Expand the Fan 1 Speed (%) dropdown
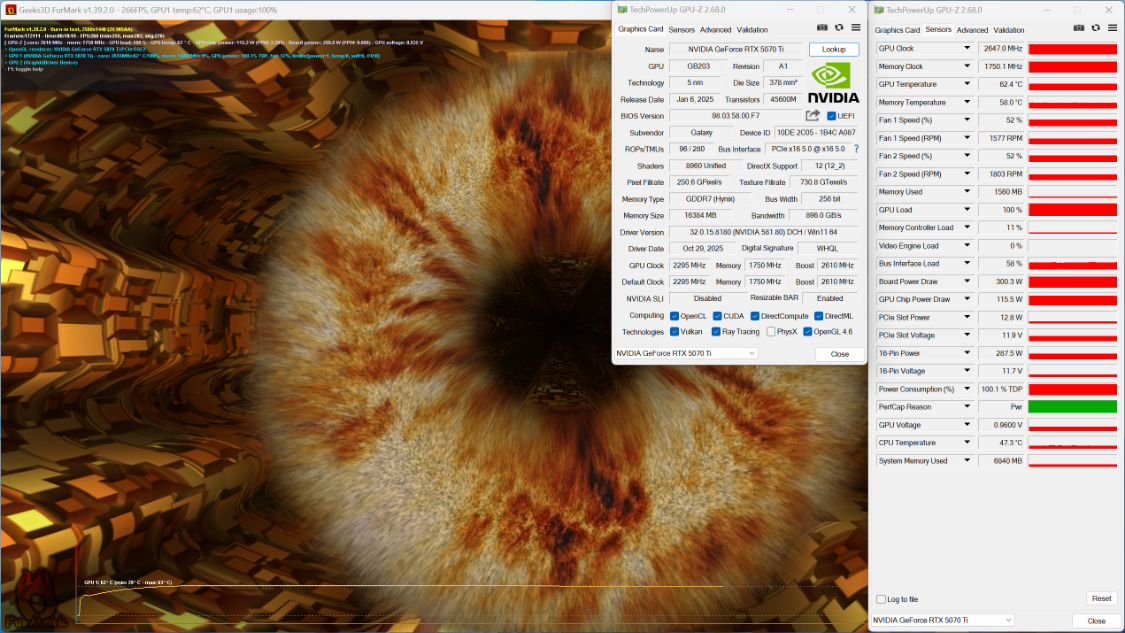The width and height of the screenshot is (1125, 633). [966, 120]
